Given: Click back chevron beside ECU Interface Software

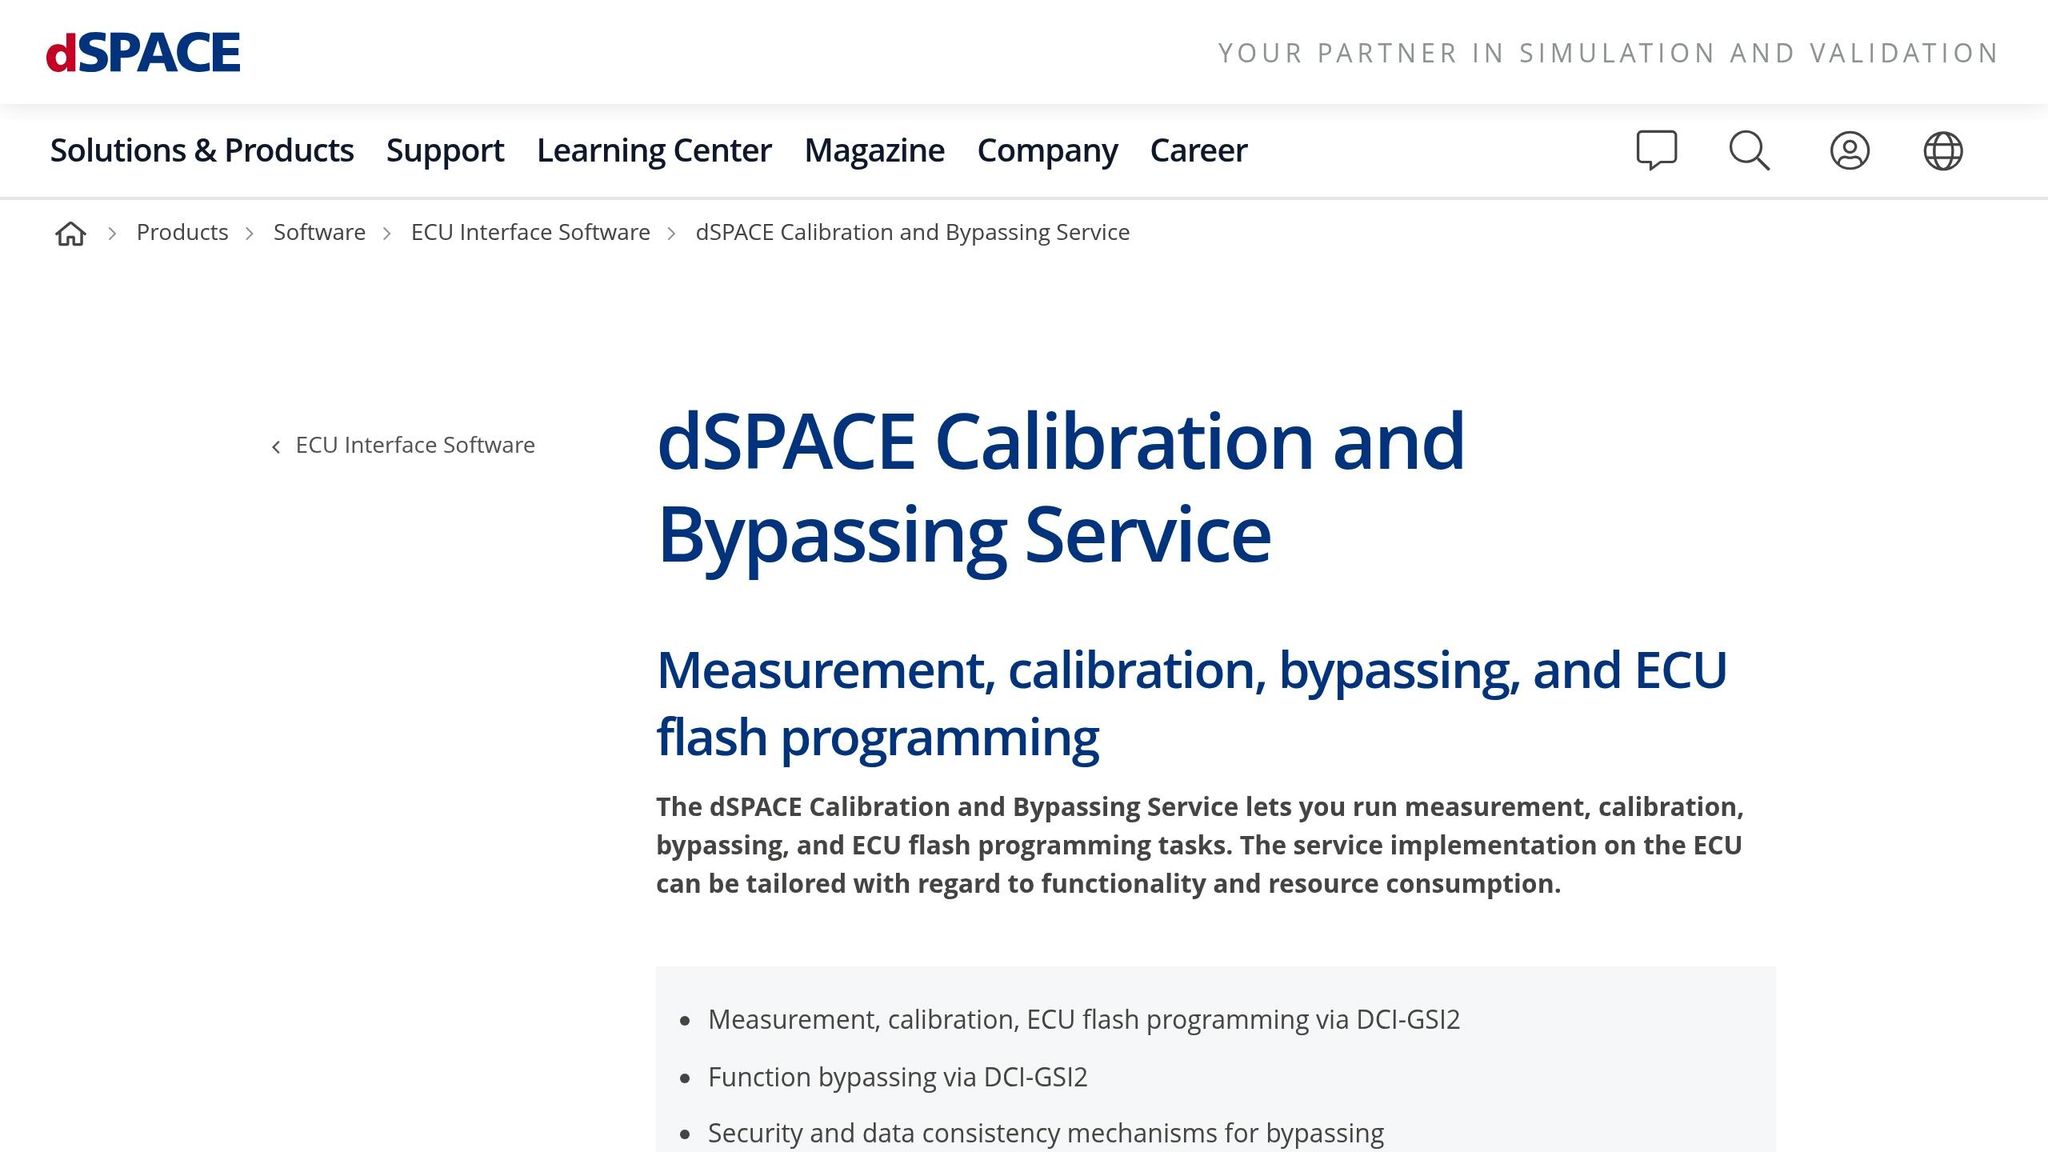Looking at the screenshot, I should pyautogui.click(x=276, y=446).
